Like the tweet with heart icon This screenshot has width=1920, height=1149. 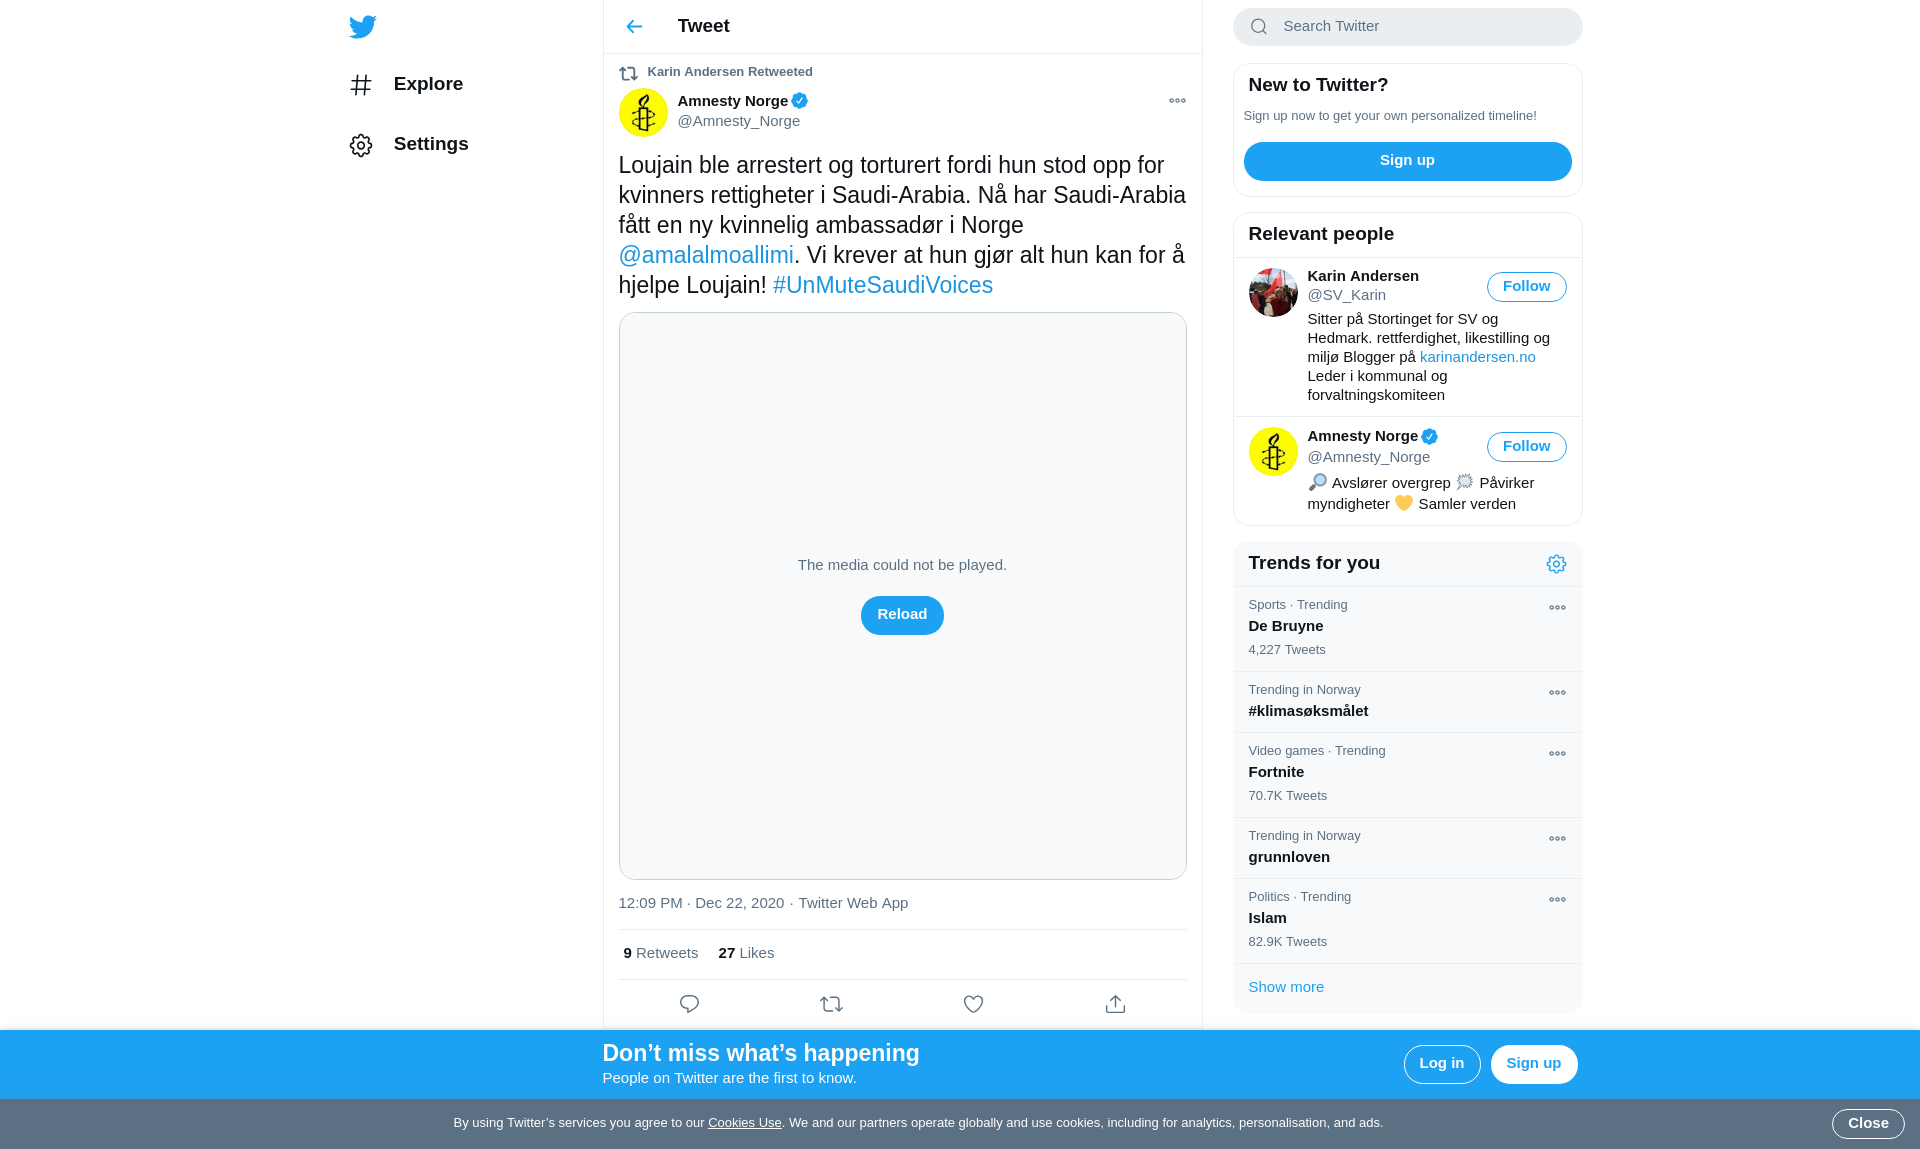click(x=973, y=1004)
